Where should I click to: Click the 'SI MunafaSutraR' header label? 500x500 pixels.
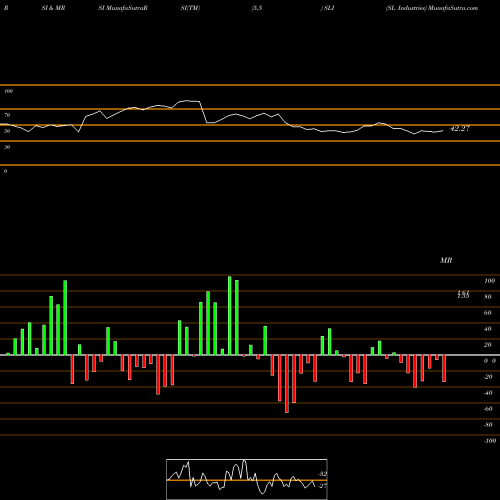(x=123, y=8)
